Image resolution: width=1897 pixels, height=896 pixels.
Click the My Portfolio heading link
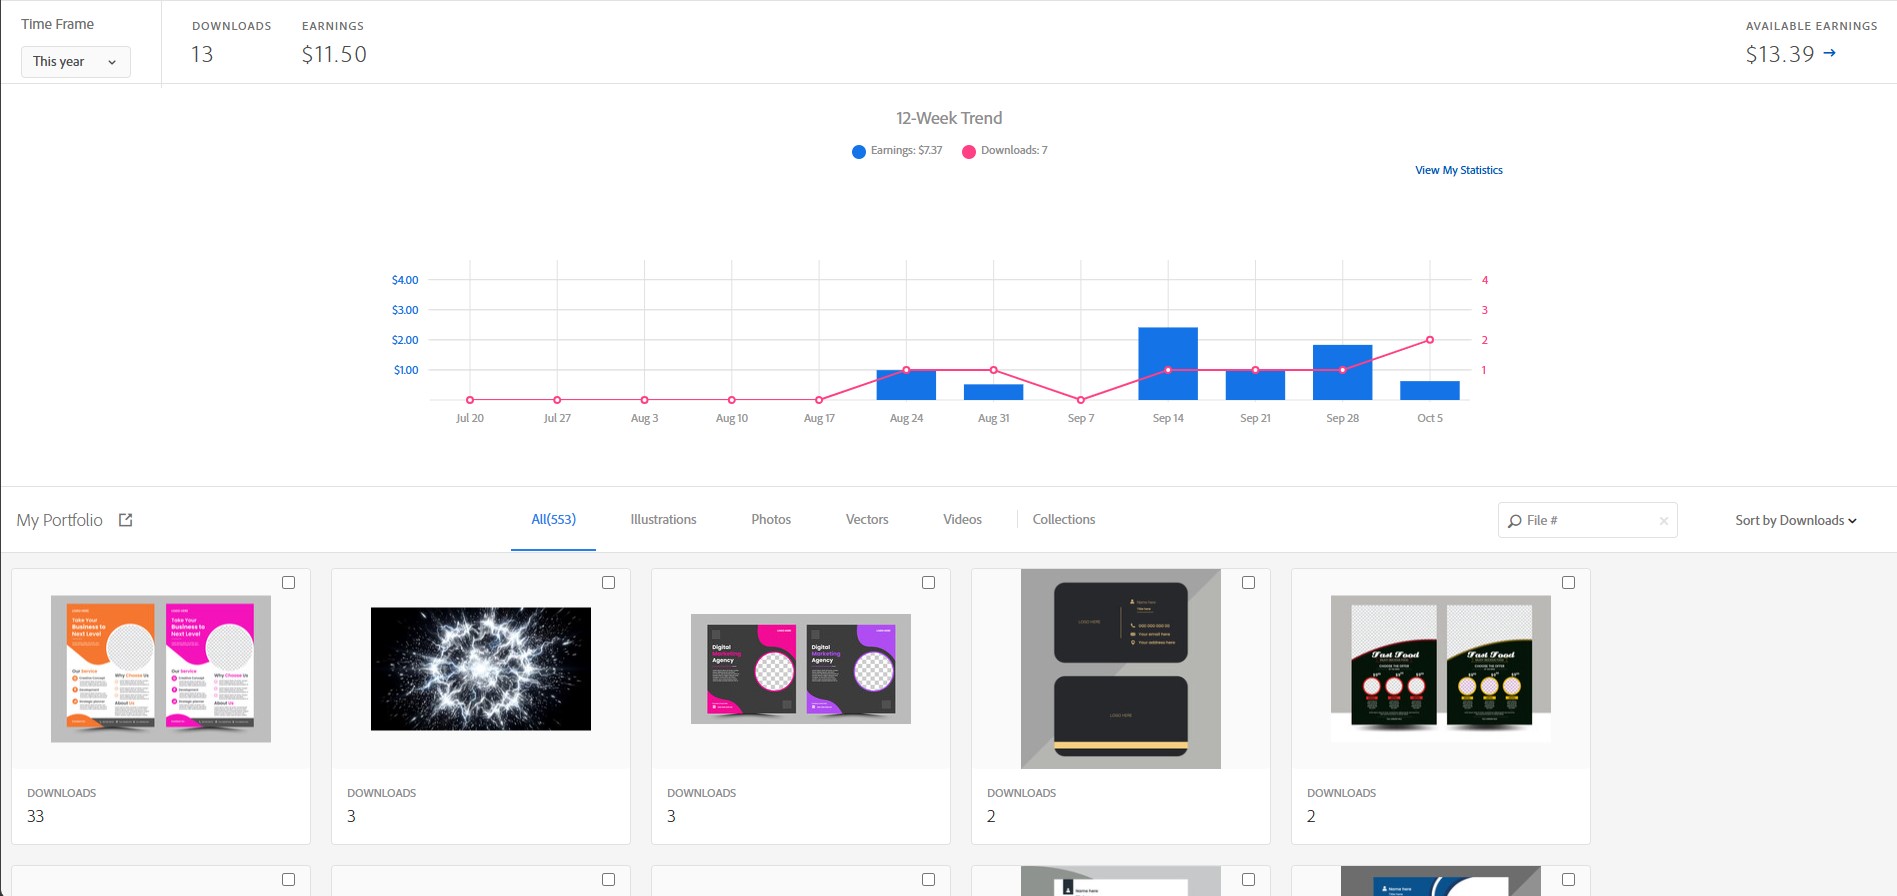coord(60,520)
